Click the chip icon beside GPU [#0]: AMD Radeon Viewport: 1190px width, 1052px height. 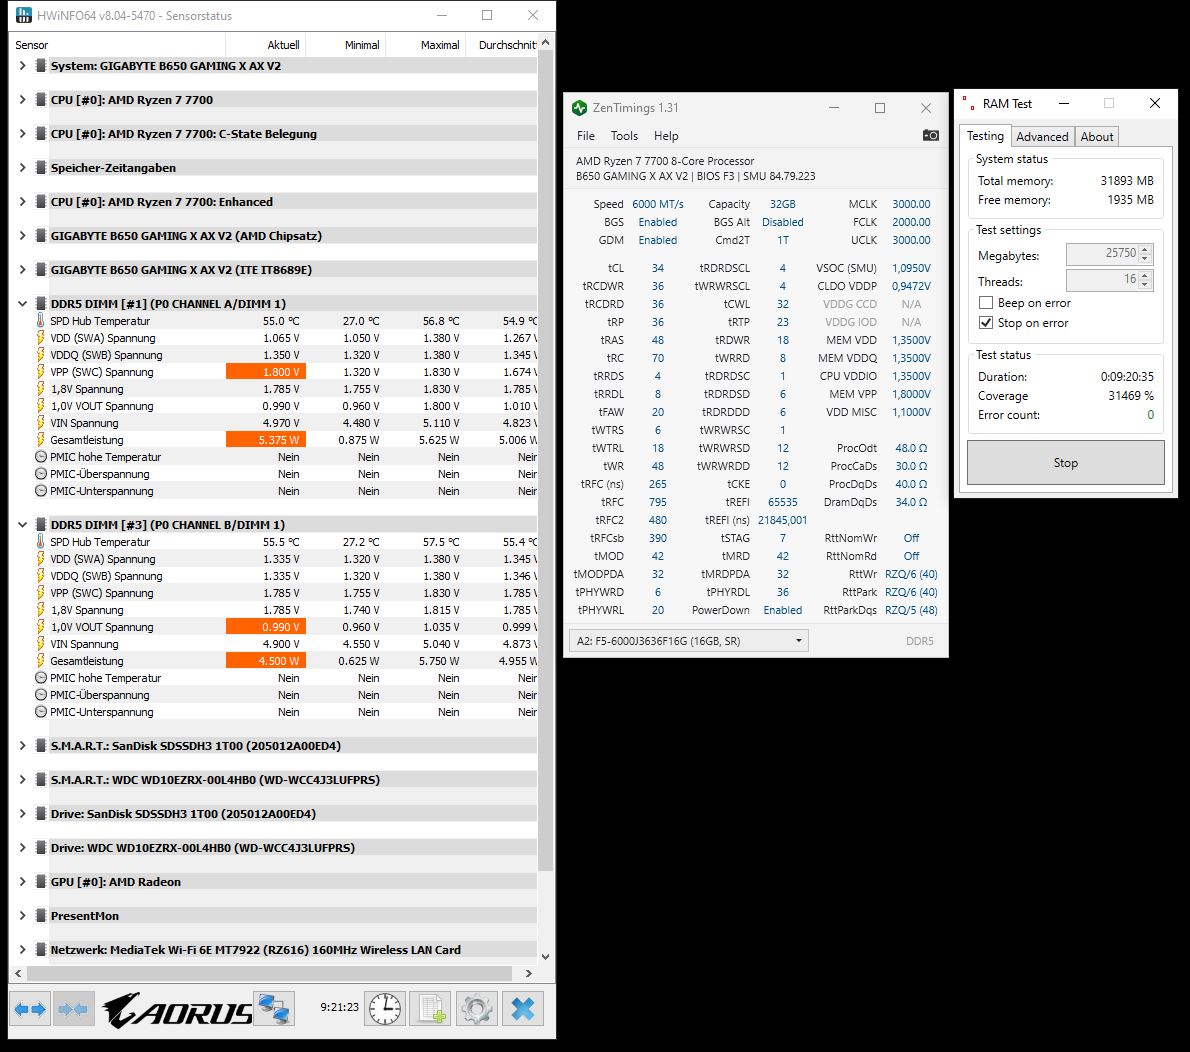coord(41,881)
